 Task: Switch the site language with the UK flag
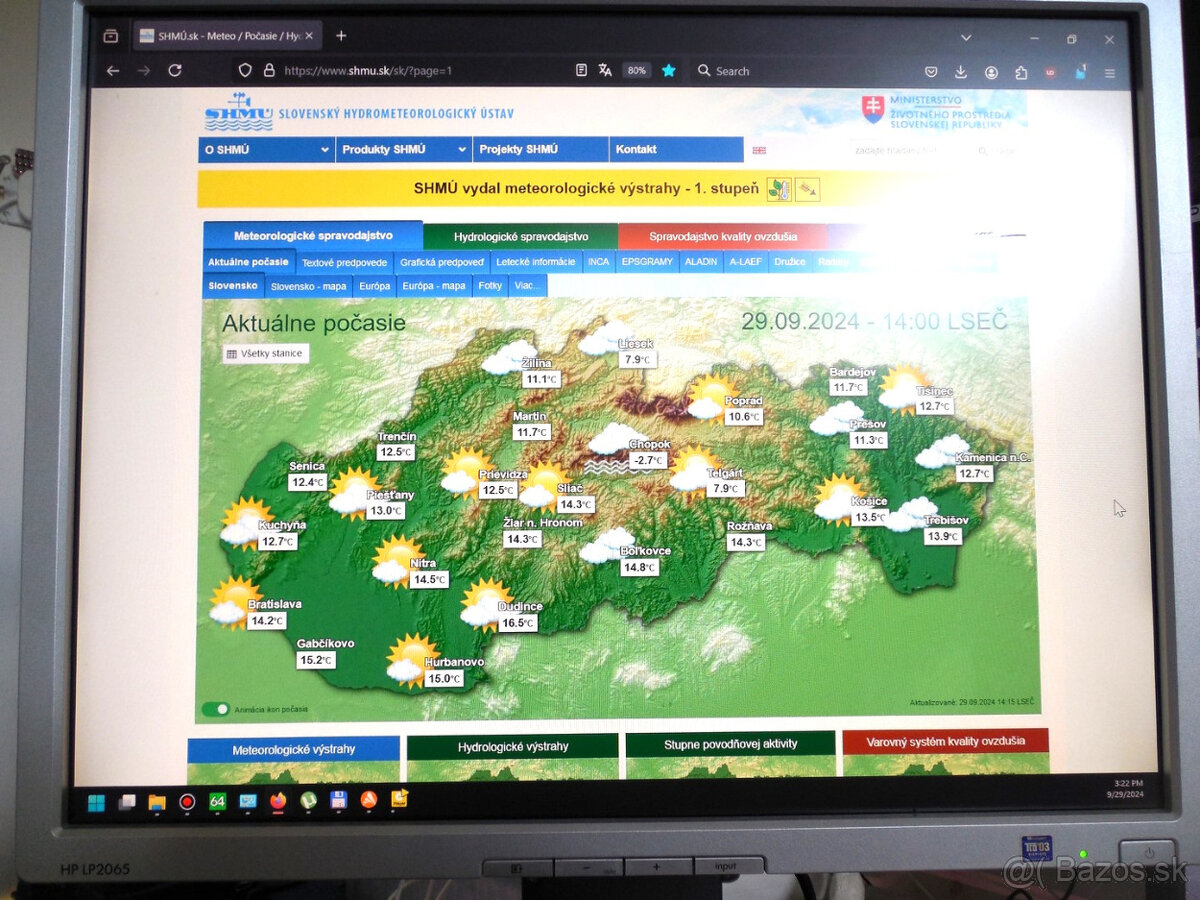point(759,150)
